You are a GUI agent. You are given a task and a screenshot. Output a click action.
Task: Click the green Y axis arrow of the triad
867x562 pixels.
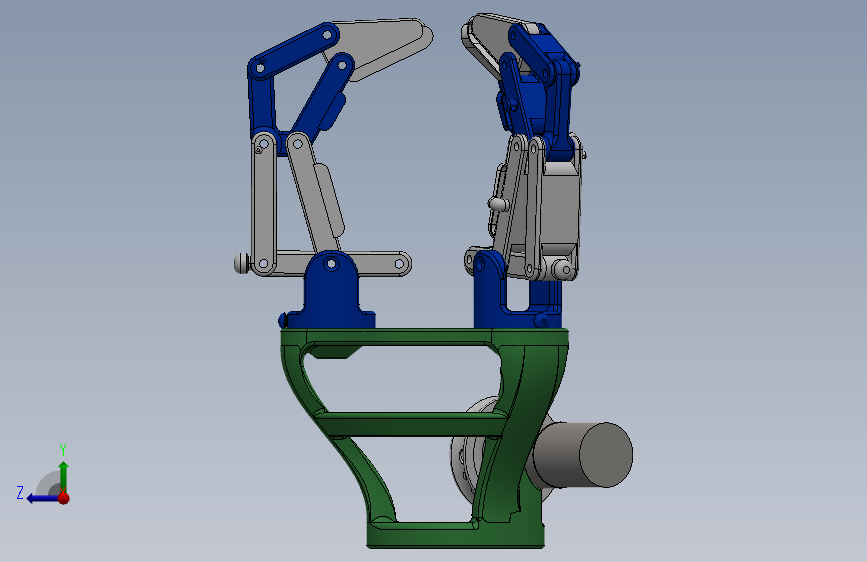(x=64, y=476)
